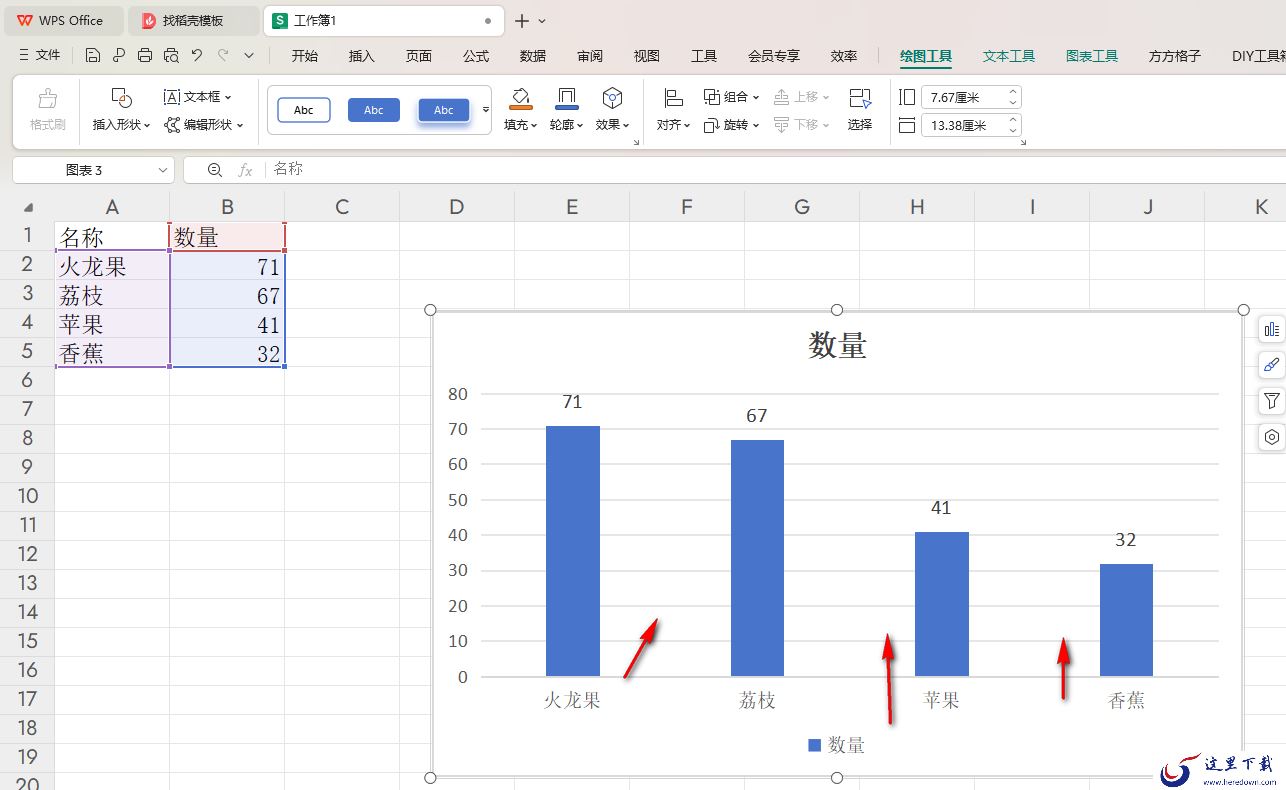The height and width of the screenshot is (790, 1286).
Task: Switch to the 找稻壳模板 tab
Action: [193, 20]
